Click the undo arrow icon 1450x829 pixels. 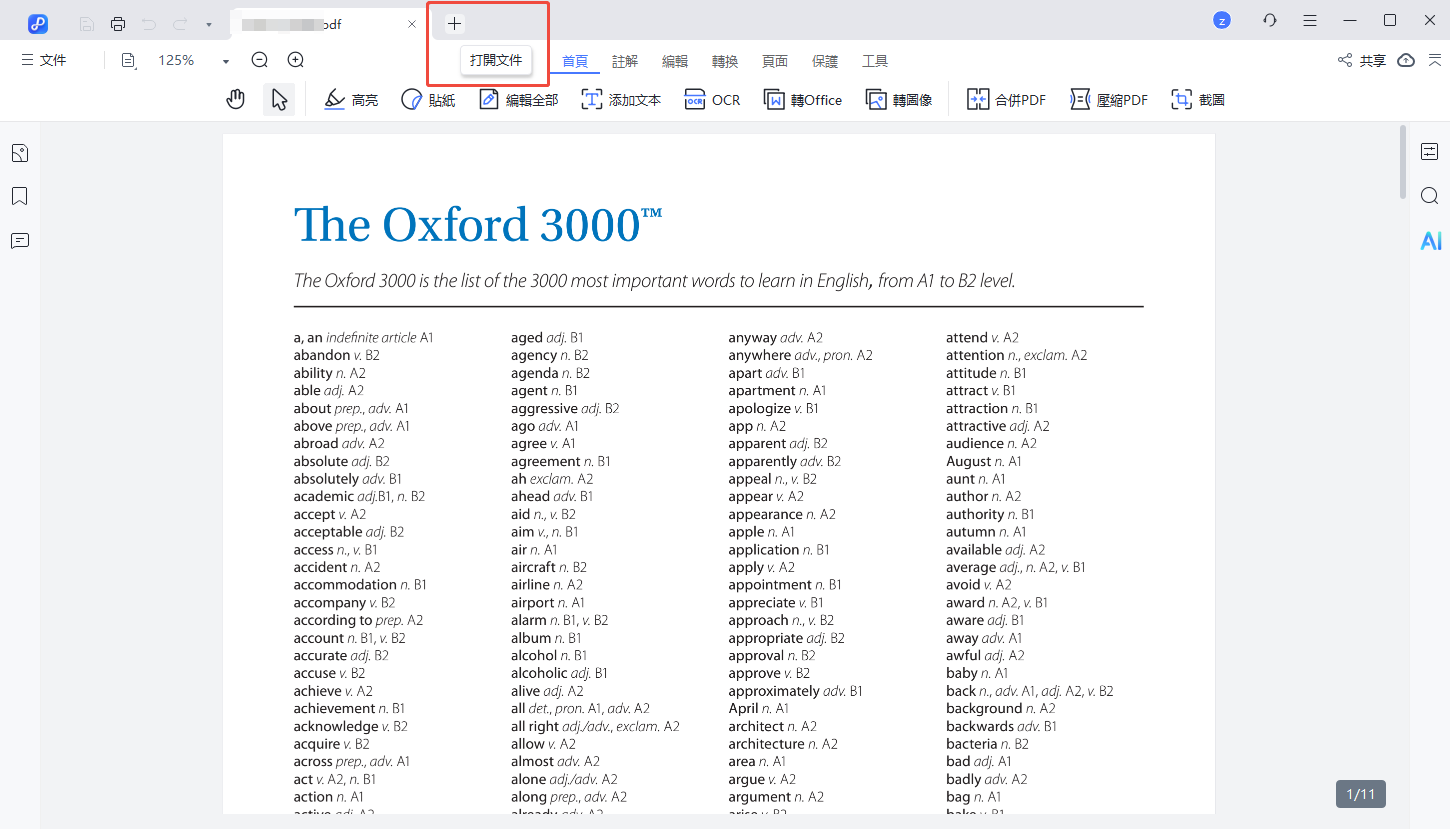click(149, 23)
